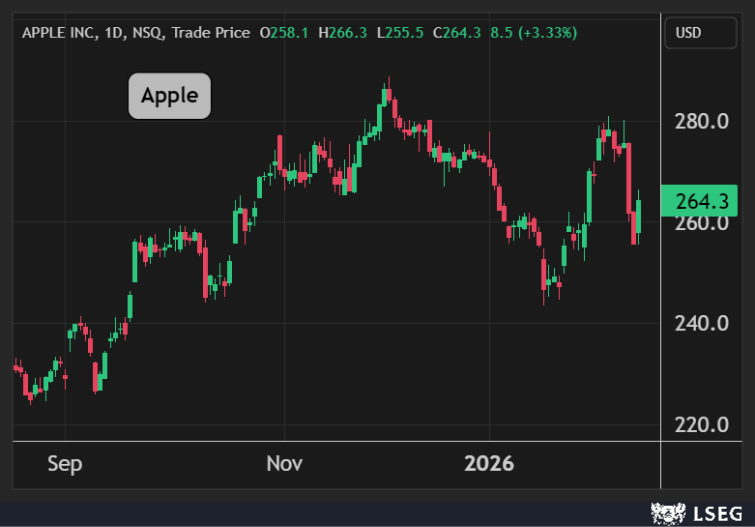Click the latest green candle on chart
The width and height of the screenshot is (755, 527).
click(x=638, y=216)
